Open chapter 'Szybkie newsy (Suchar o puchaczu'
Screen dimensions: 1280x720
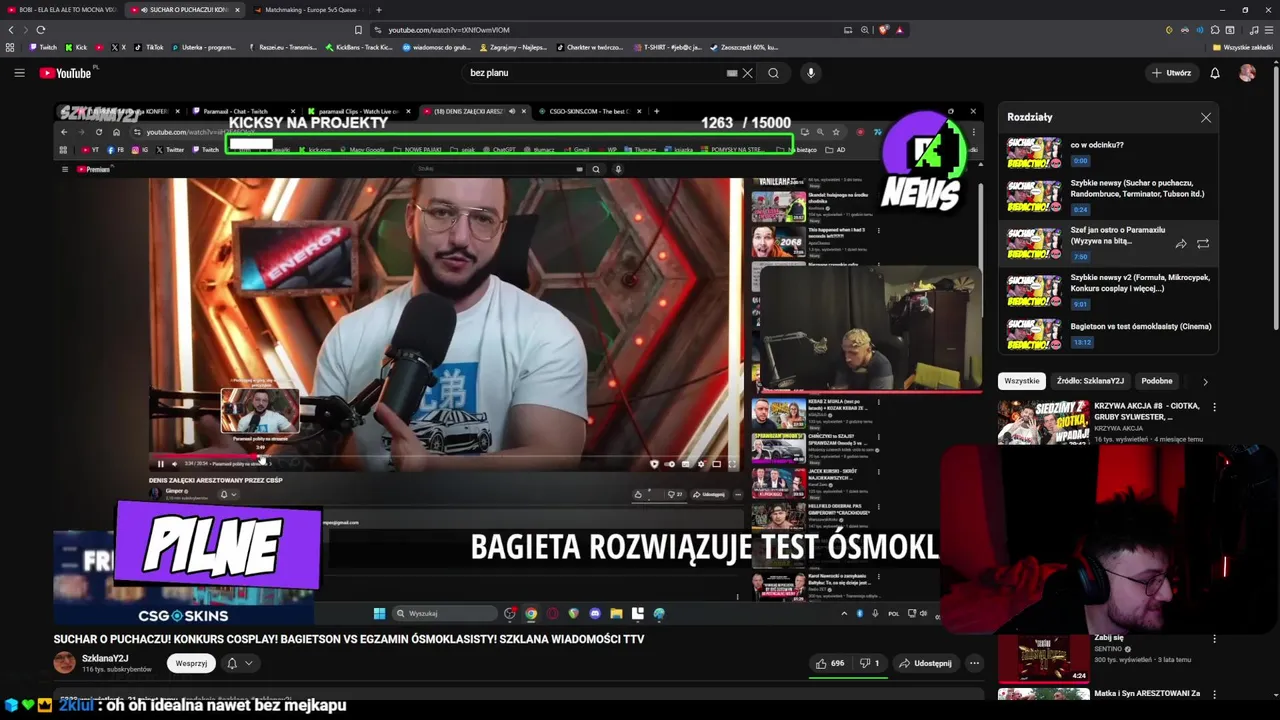pyautogui.click(x=1137, y=188)
